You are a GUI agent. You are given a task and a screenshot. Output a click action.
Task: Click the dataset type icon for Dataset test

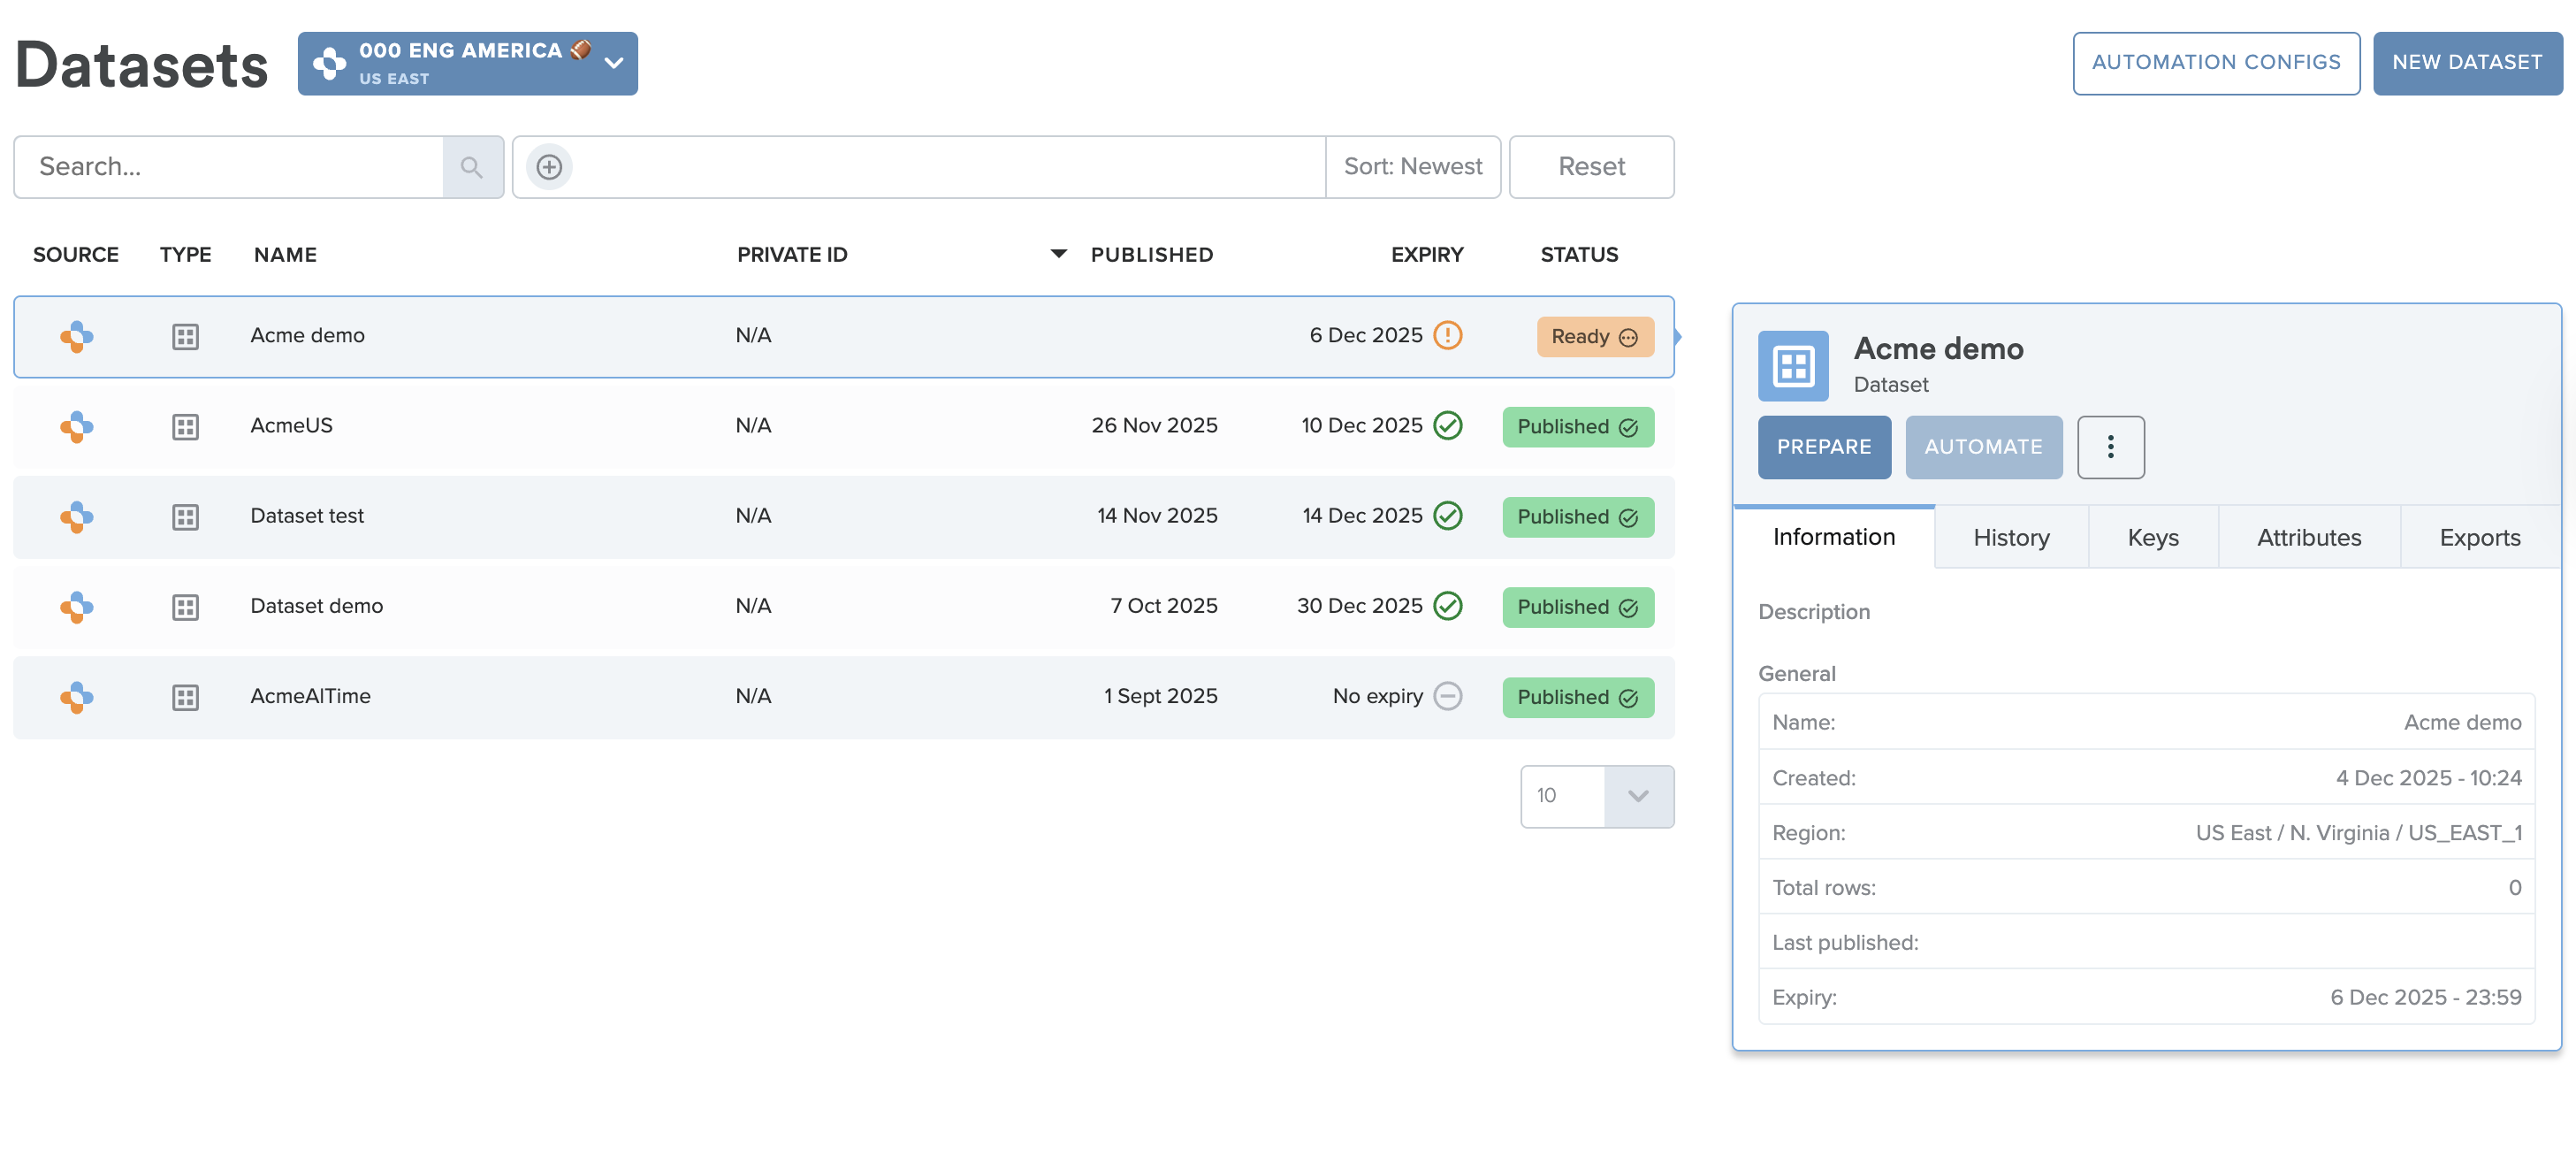185,517
